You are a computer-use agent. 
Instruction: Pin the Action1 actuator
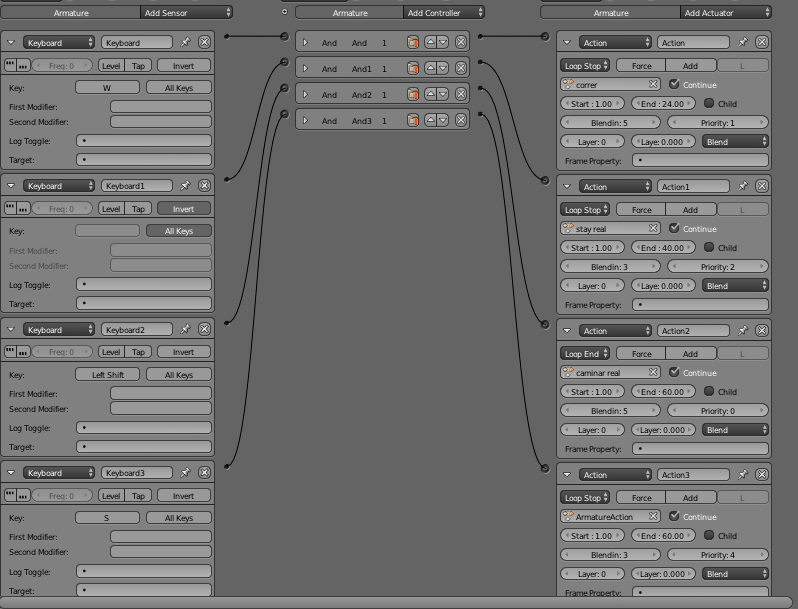pyautogui.click(x=743, y=186)
